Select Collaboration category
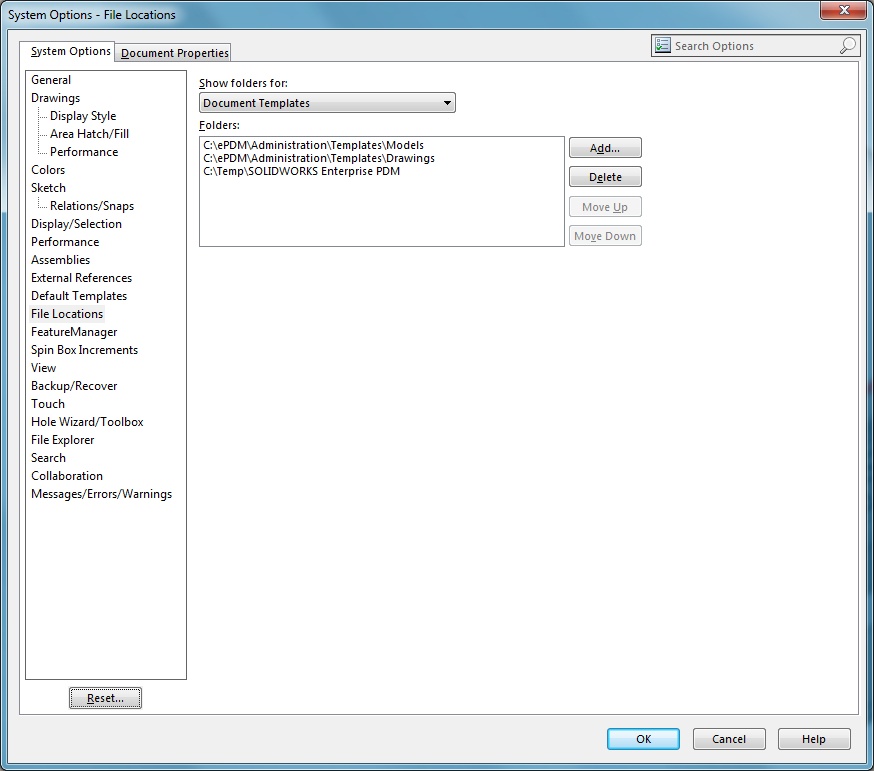874x771 pixels. (67, 476)
